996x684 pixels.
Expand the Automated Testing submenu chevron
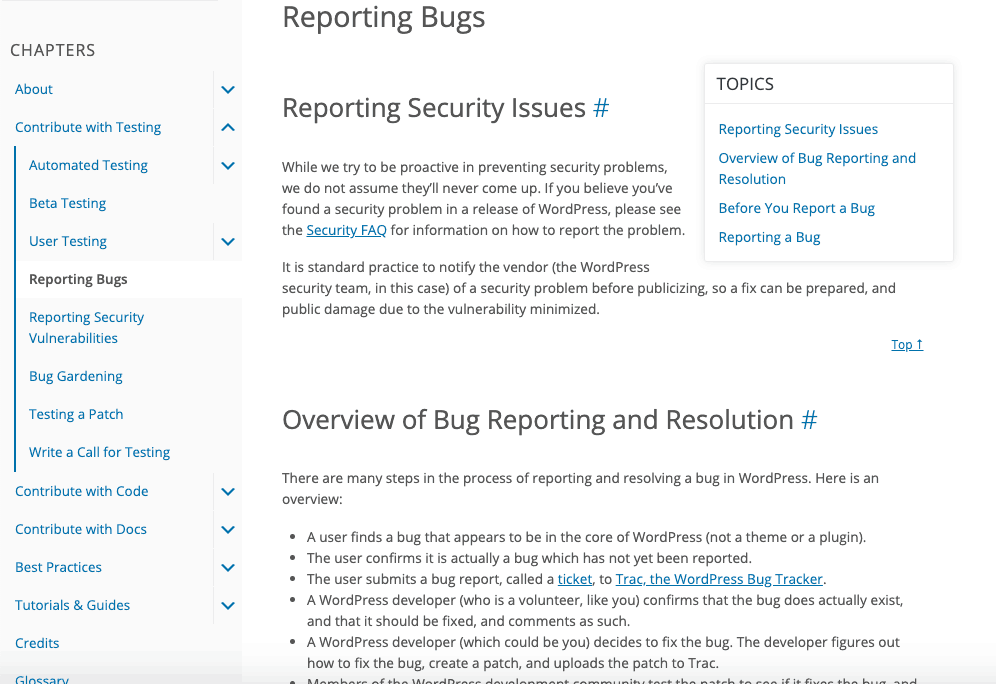228,166
